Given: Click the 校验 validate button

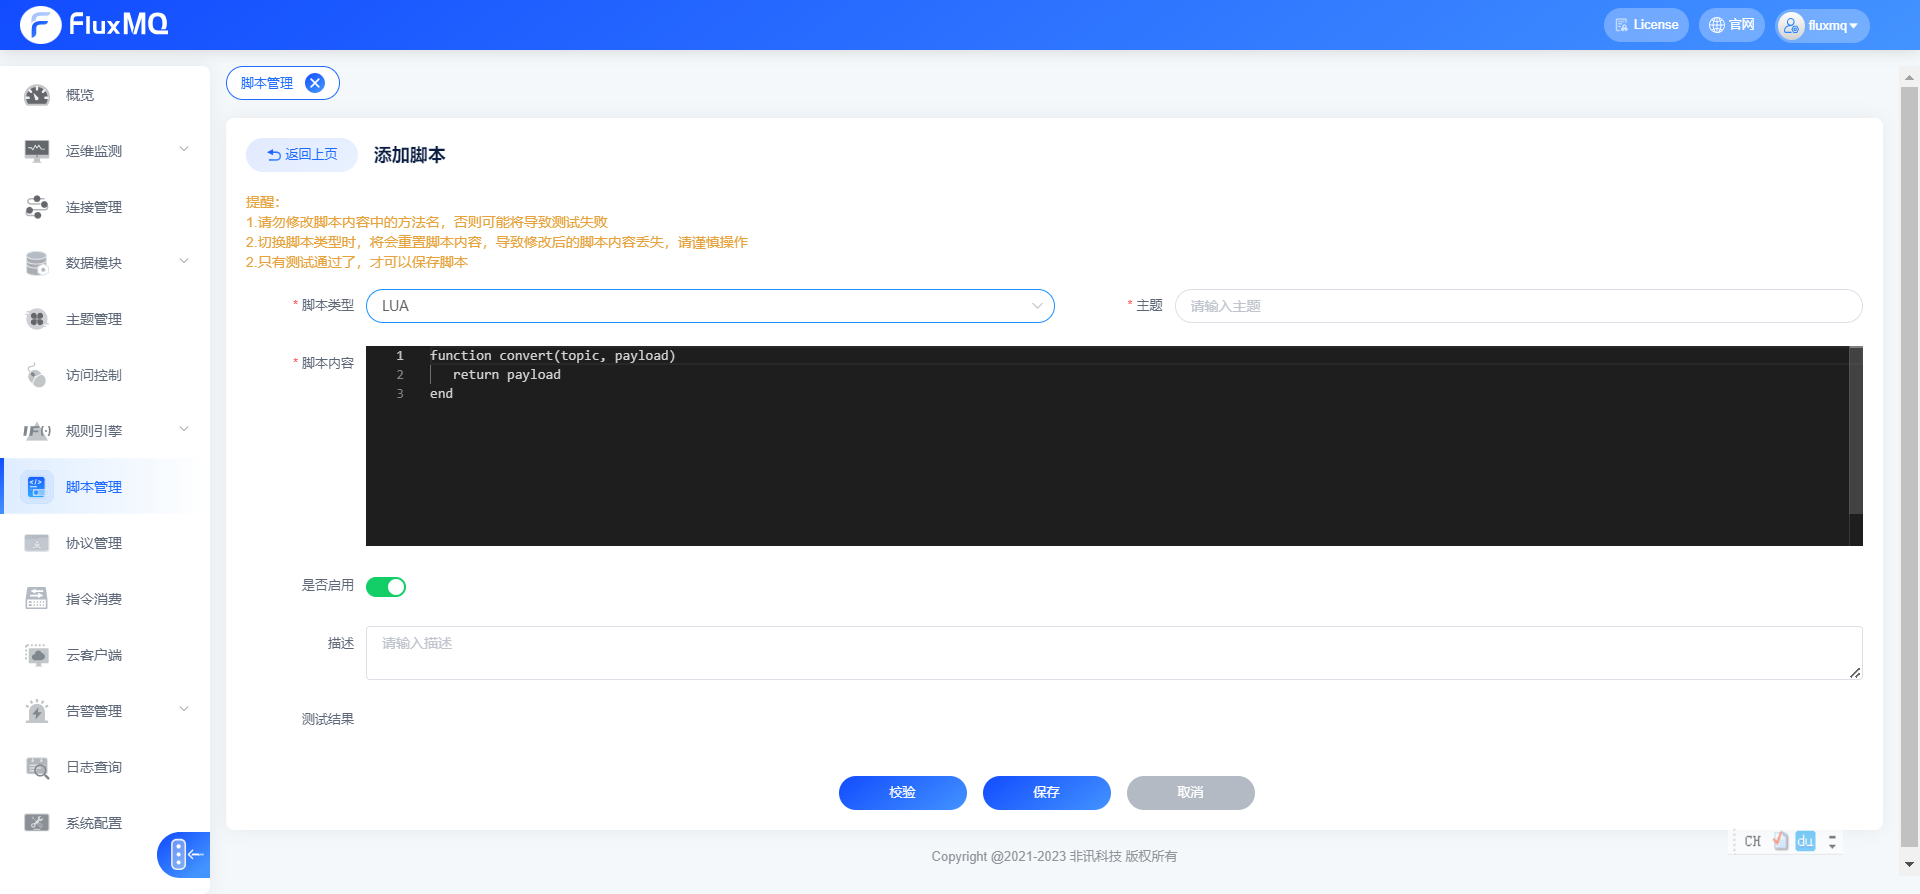Looking at the screenshot, I should [902, 792].
